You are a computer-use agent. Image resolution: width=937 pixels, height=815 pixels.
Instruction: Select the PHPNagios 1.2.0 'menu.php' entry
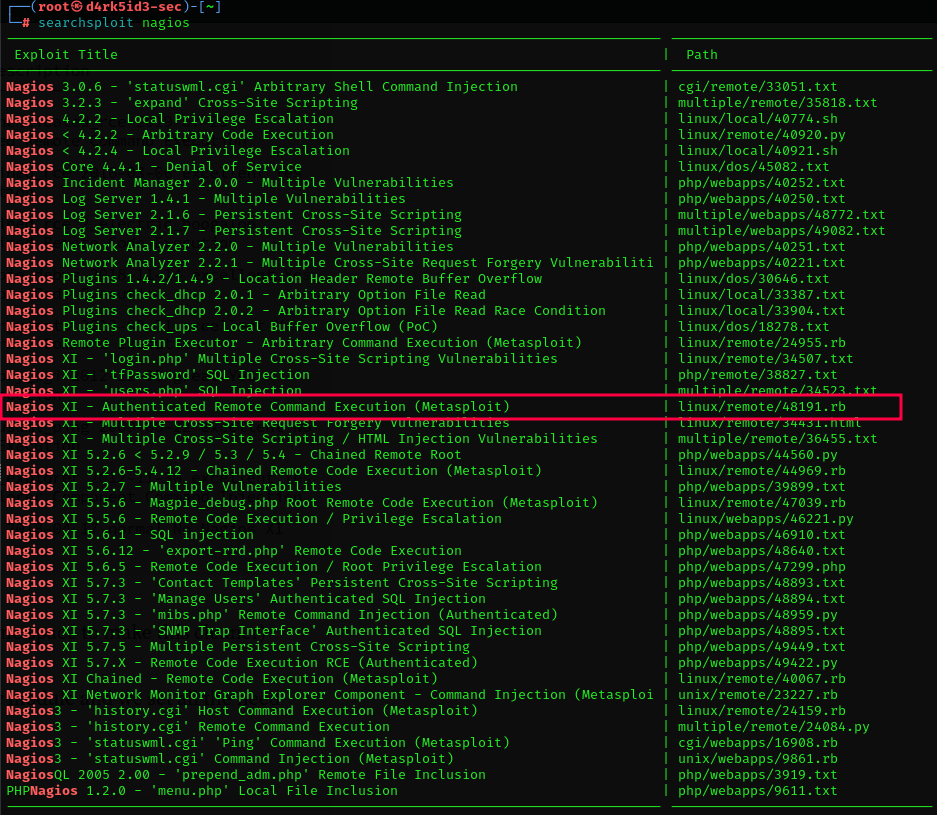point(202,791)
